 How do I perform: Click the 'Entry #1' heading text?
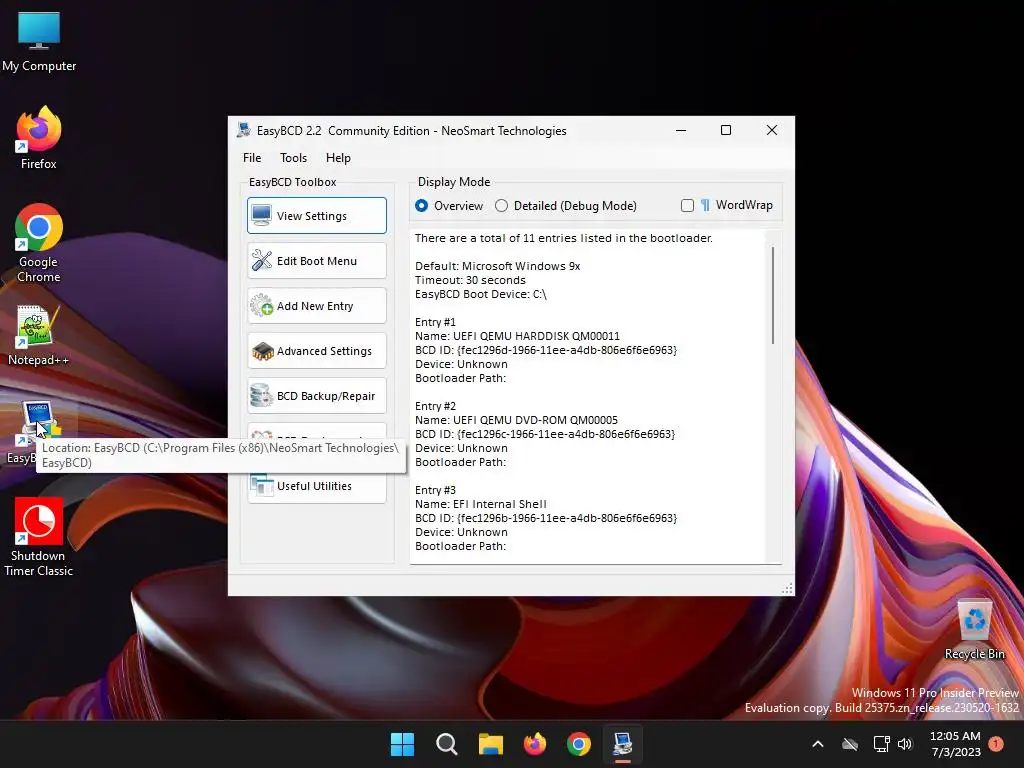pos(435,322)
